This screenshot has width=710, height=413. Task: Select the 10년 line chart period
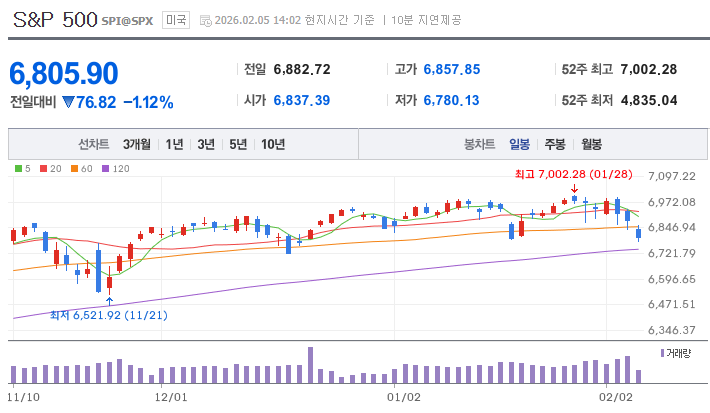[x=273, y=144]
